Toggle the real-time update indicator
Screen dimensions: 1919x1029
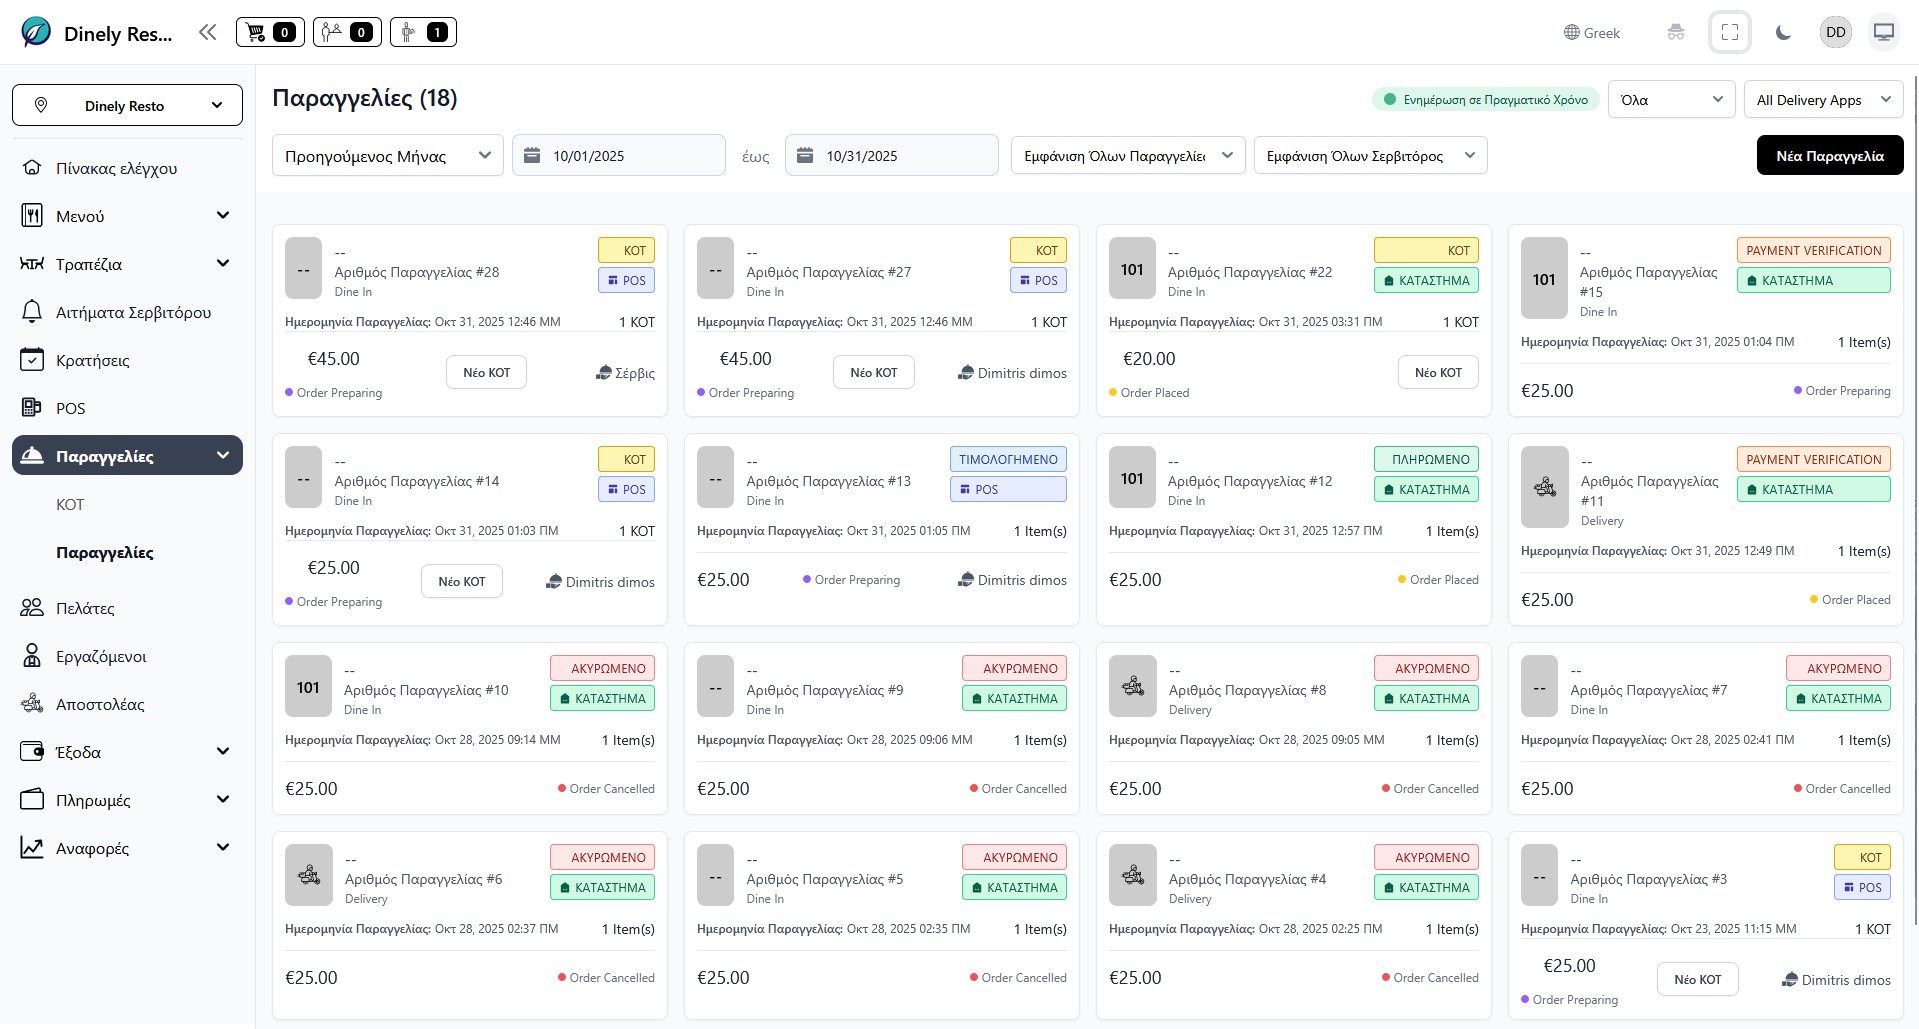point(1485,100)
